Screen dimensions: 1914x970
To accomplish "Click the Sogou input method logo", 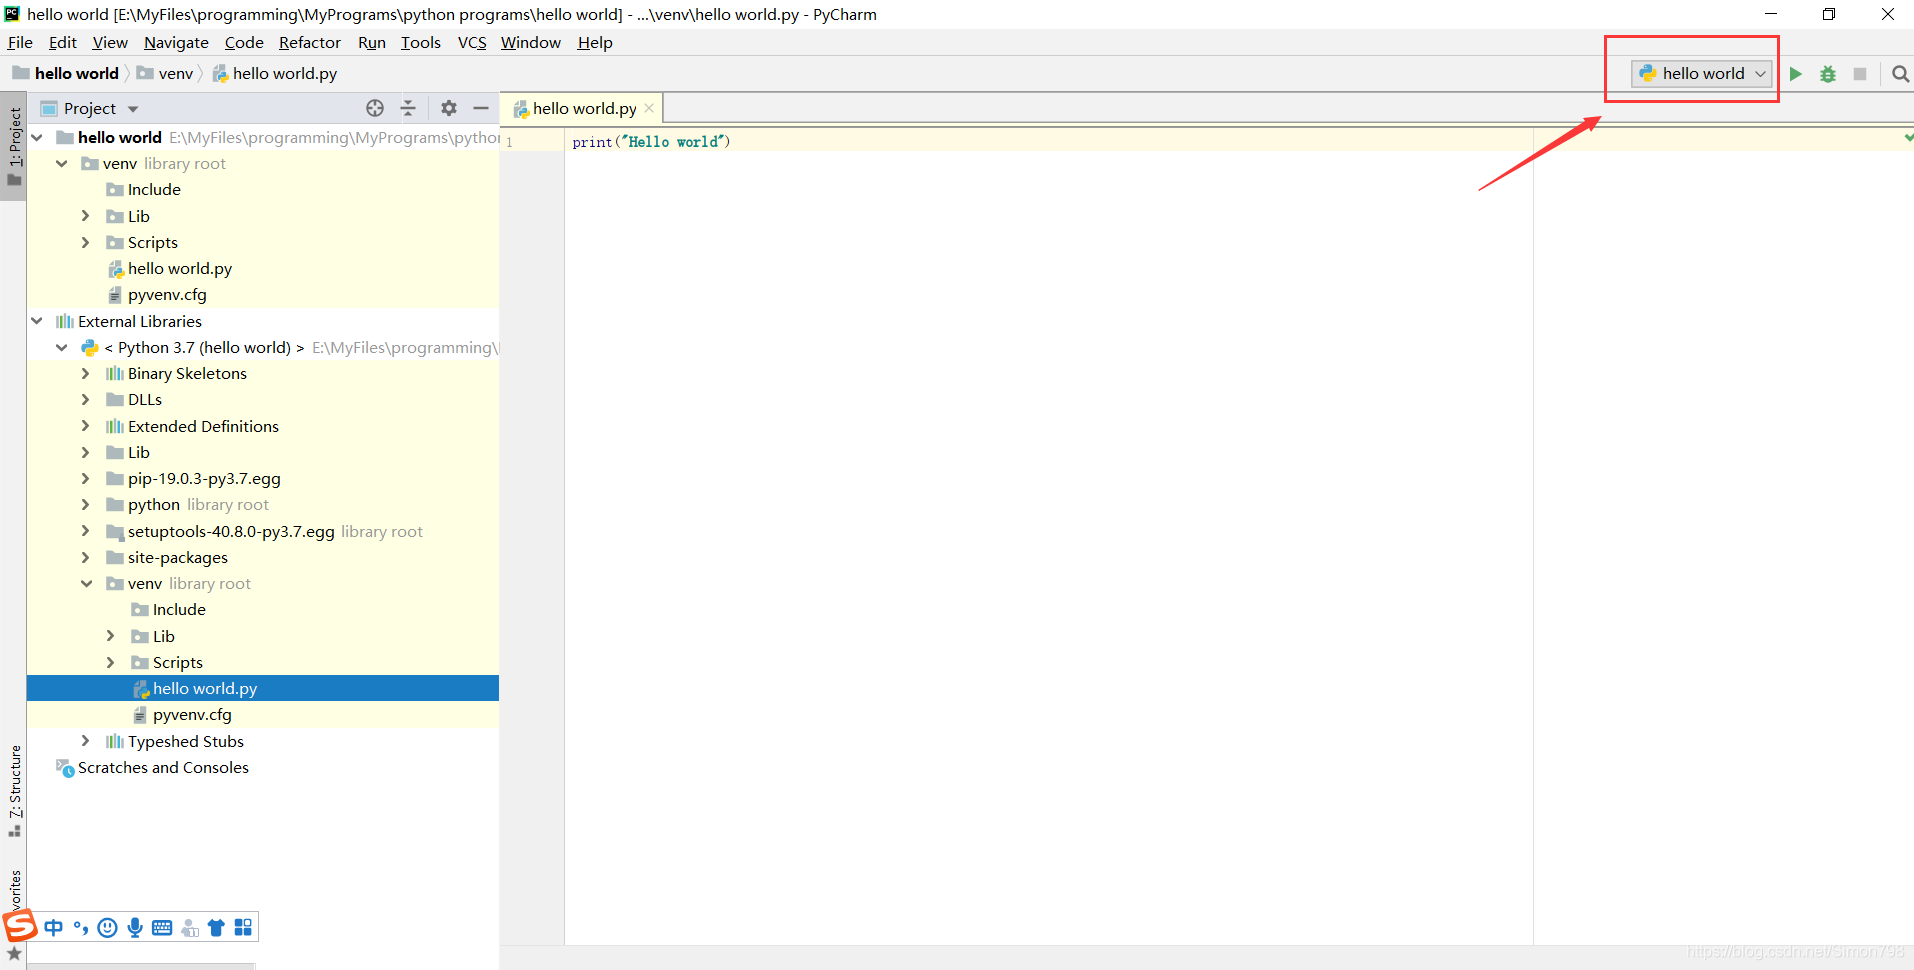I will (x=19, y=926).
